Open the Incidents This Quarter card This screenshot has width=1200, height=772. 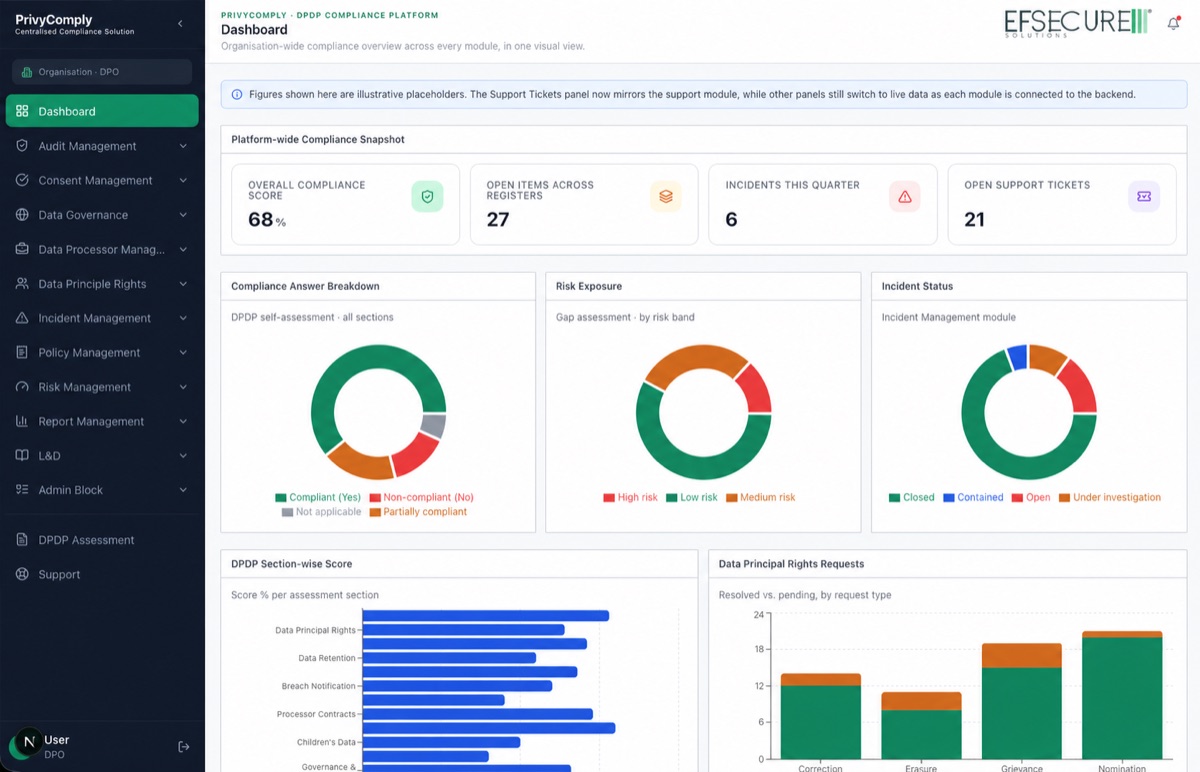[x=823, y=205]
